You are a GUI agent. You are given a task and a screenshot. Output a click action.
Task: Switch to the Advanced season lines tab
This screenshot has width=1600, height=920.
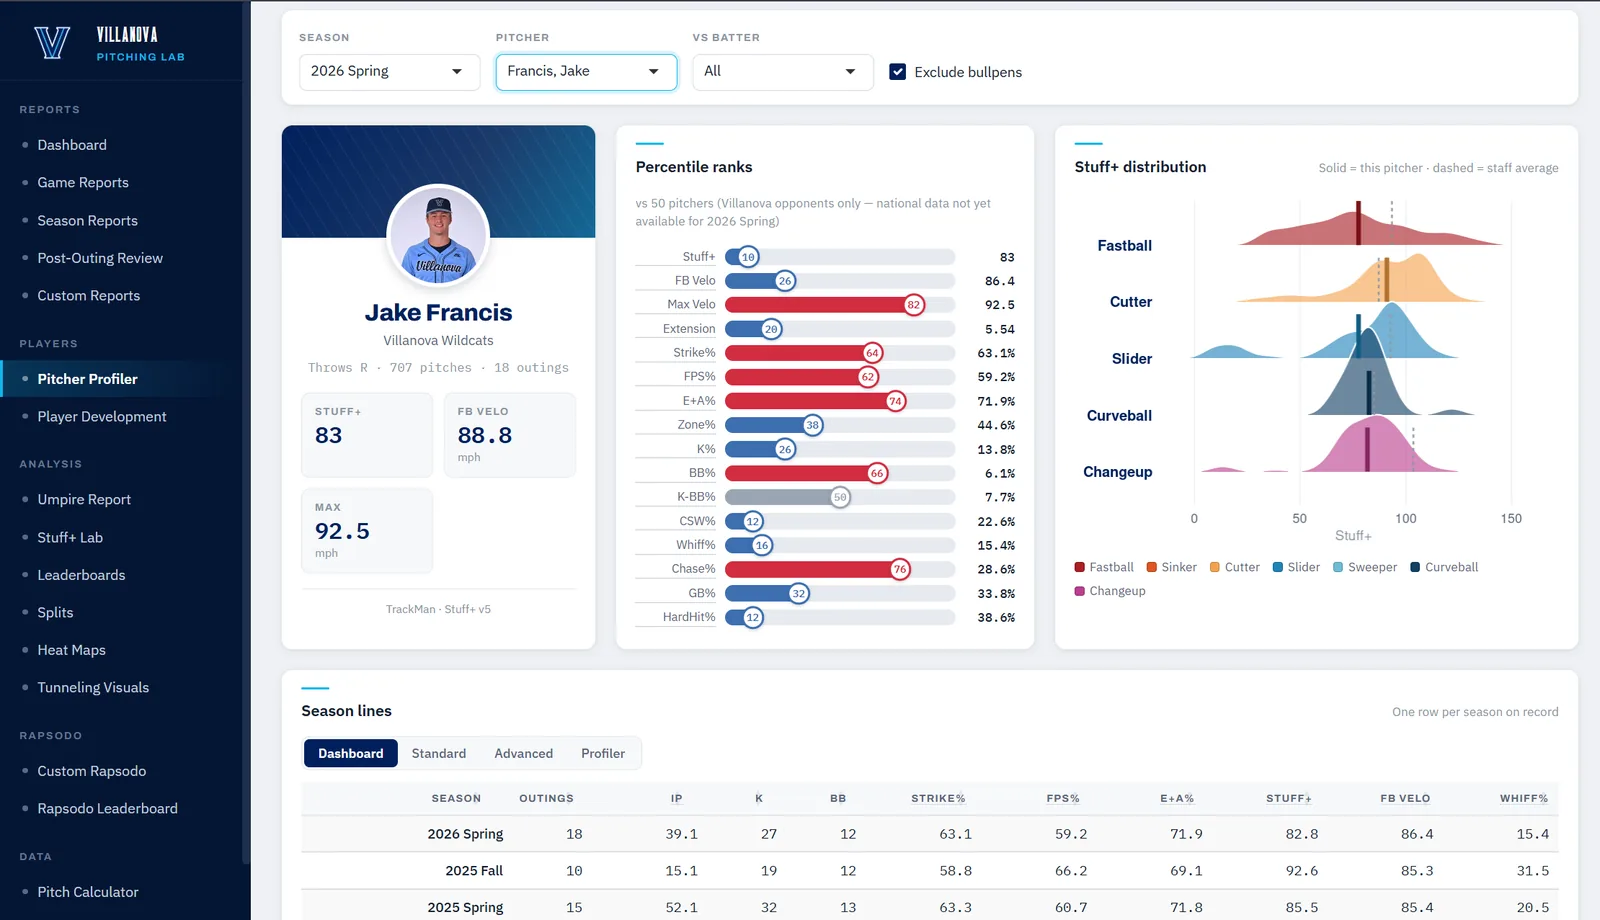[523, 753]
